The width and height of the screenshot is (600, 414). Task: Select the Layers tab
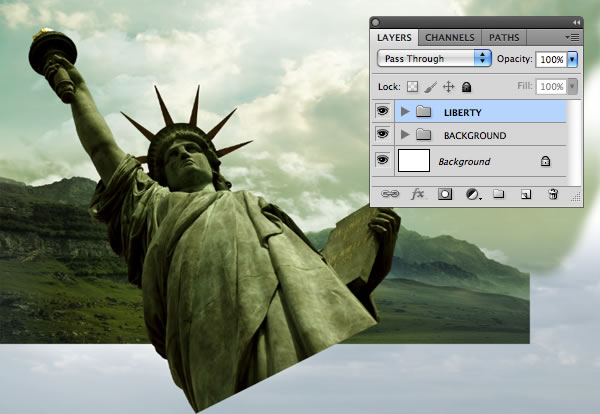click(394, 37)
